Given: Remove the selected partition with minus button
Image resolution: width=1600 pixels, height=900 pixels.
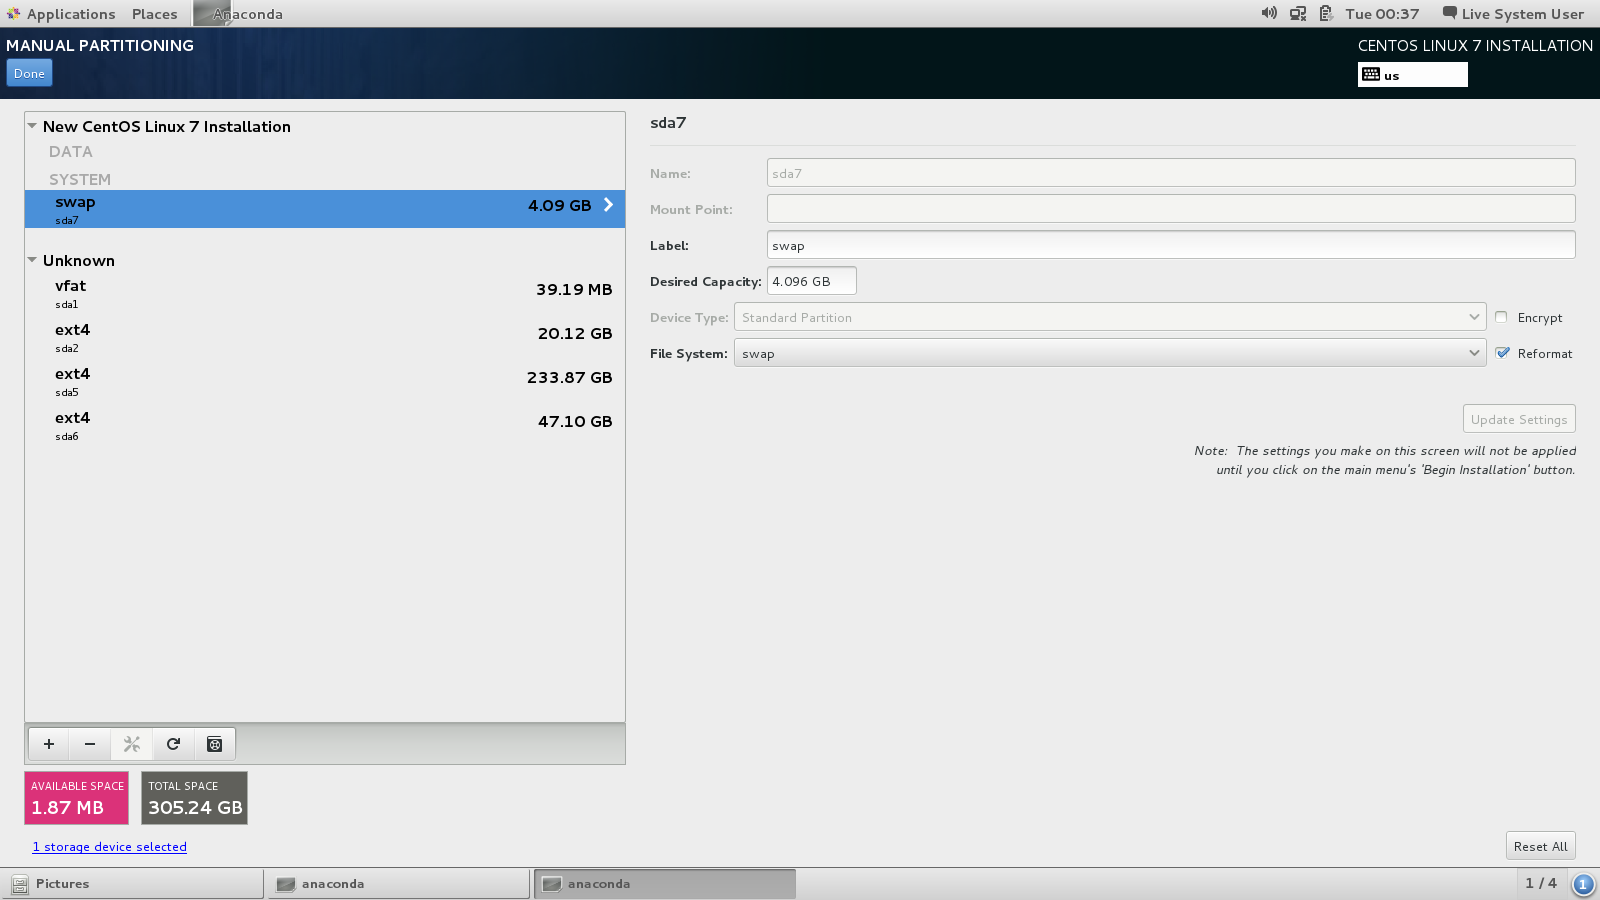Looking at the screenshot, I should tap(90, 744).
